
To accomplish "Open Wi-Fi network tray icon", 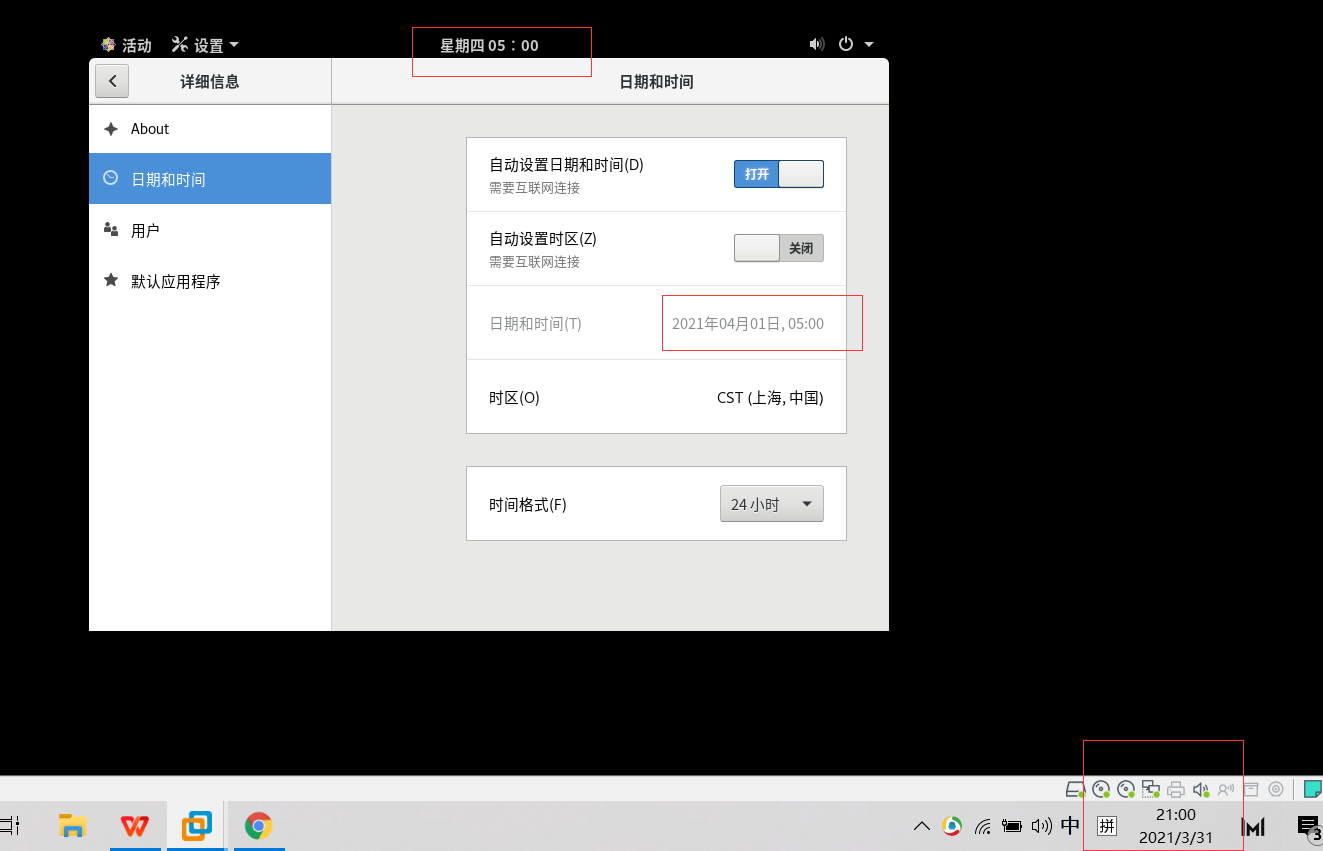I will [x=983, y=826].
